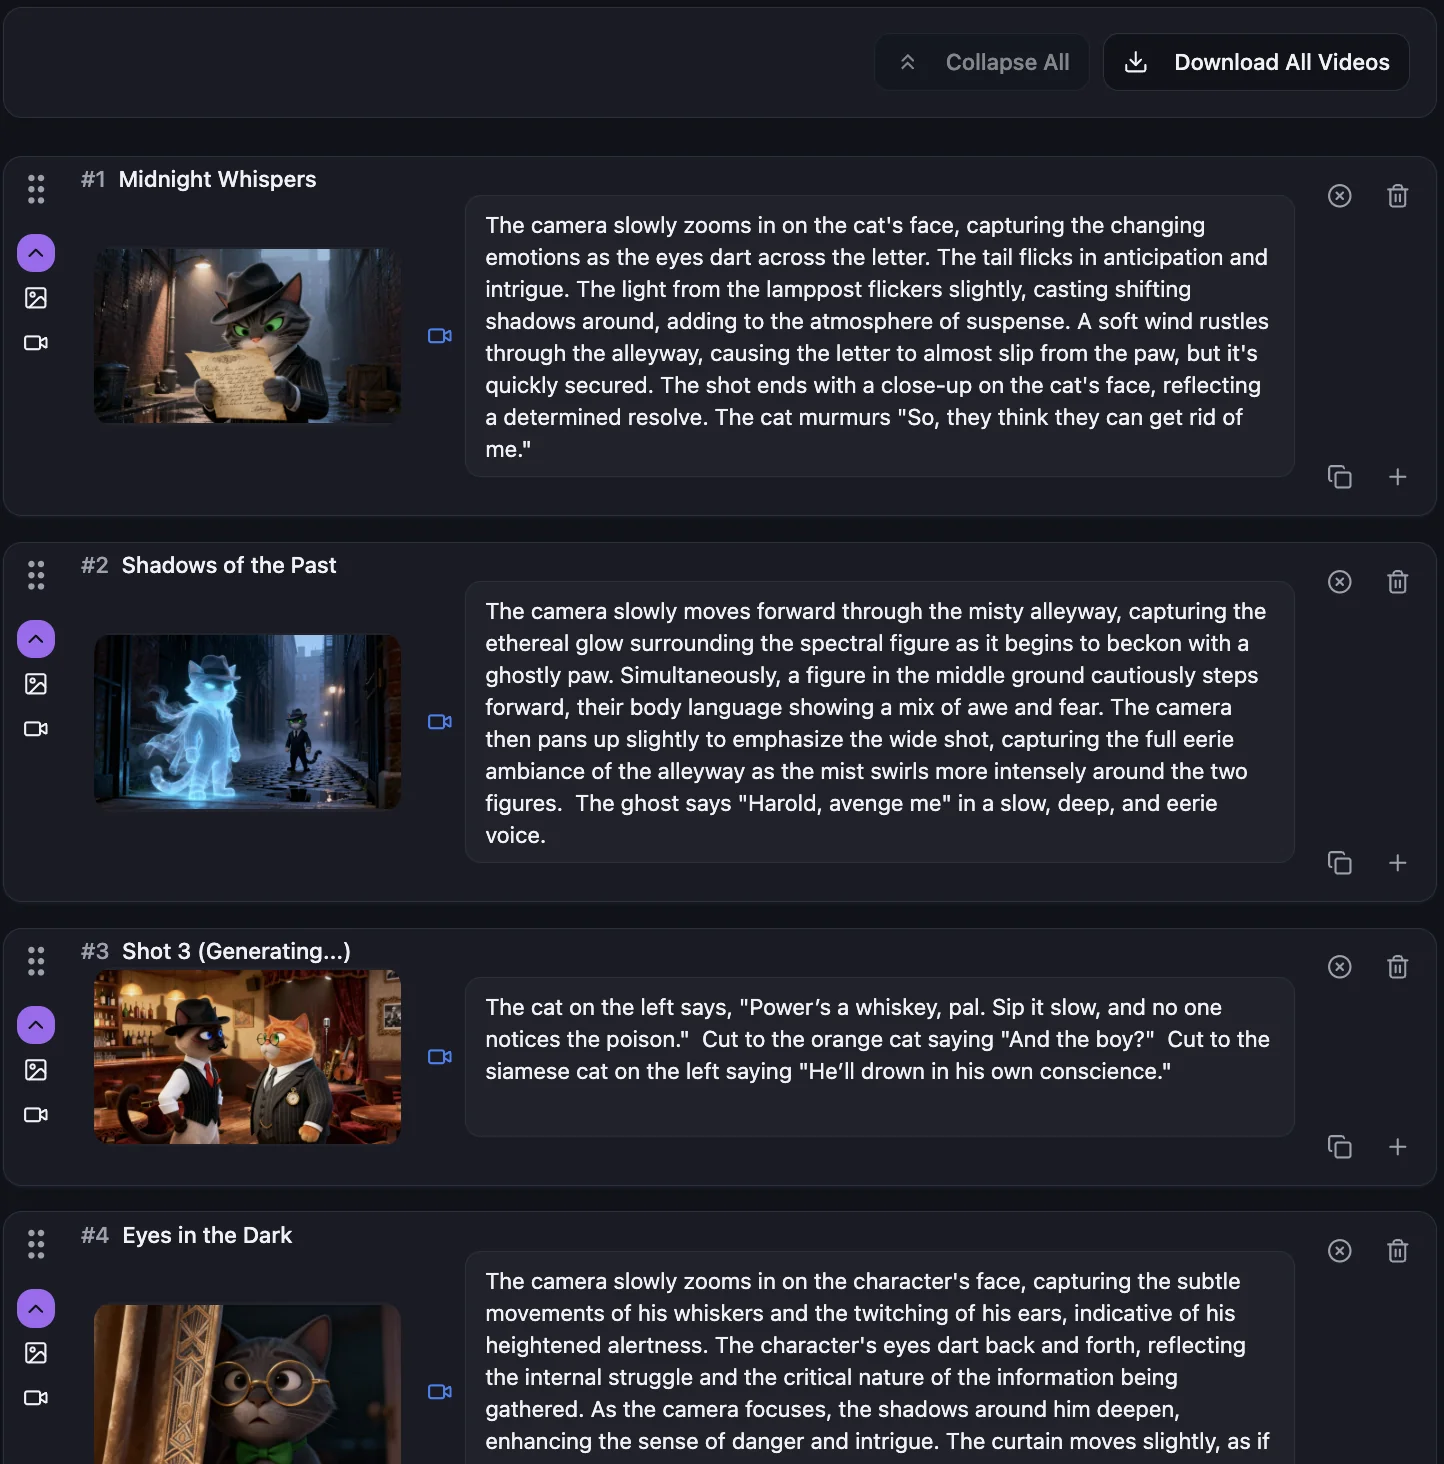This screenshot has height=1464, width=1444.
Task: Download All Videos
Action: [x=1256, y=62]
